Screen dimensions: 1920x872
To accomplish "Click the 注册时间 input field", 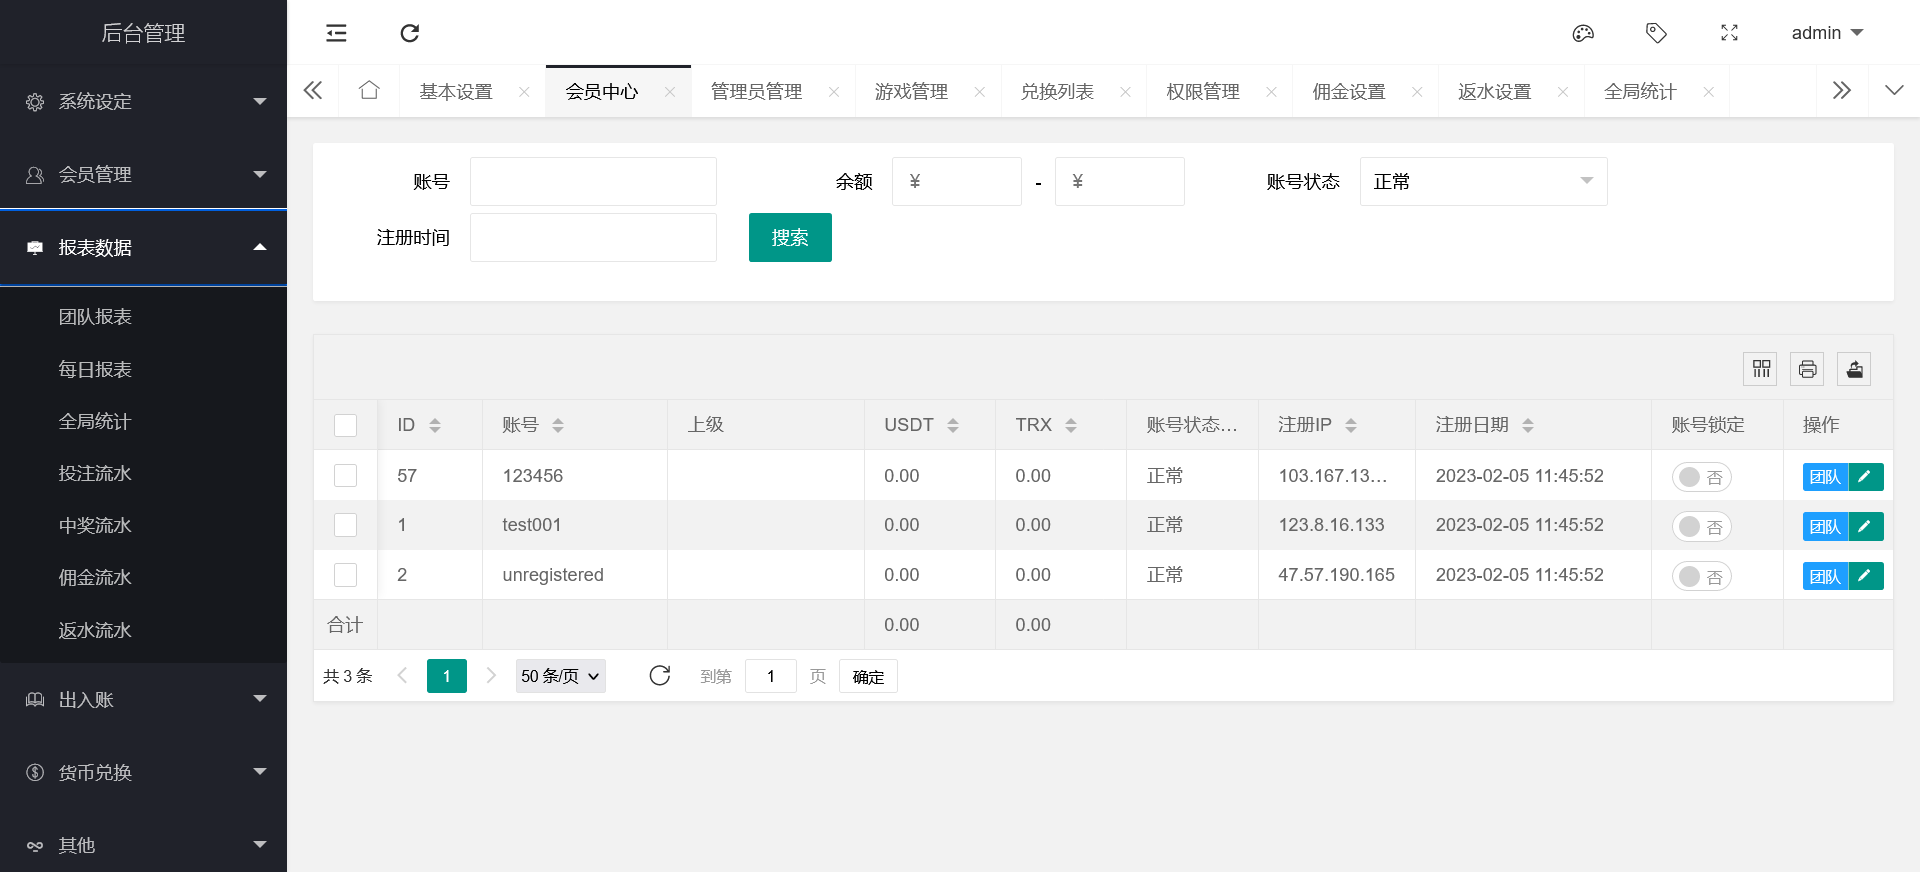I will [x=593, y=237].
